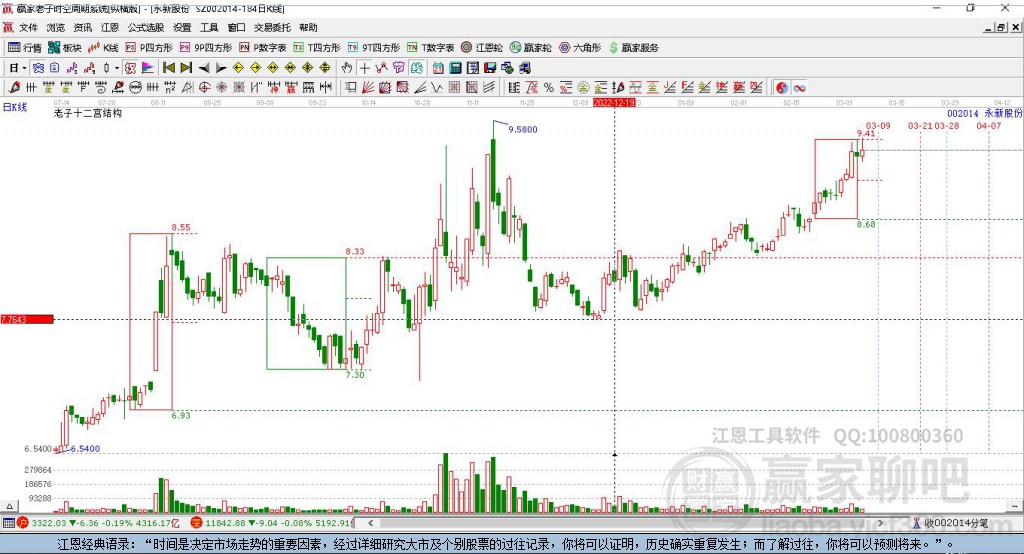Click the horizontal scrollbar right arrow
Image resolution: width=1024 pixels, height=554 pixels.
click(x=880, y=523)
